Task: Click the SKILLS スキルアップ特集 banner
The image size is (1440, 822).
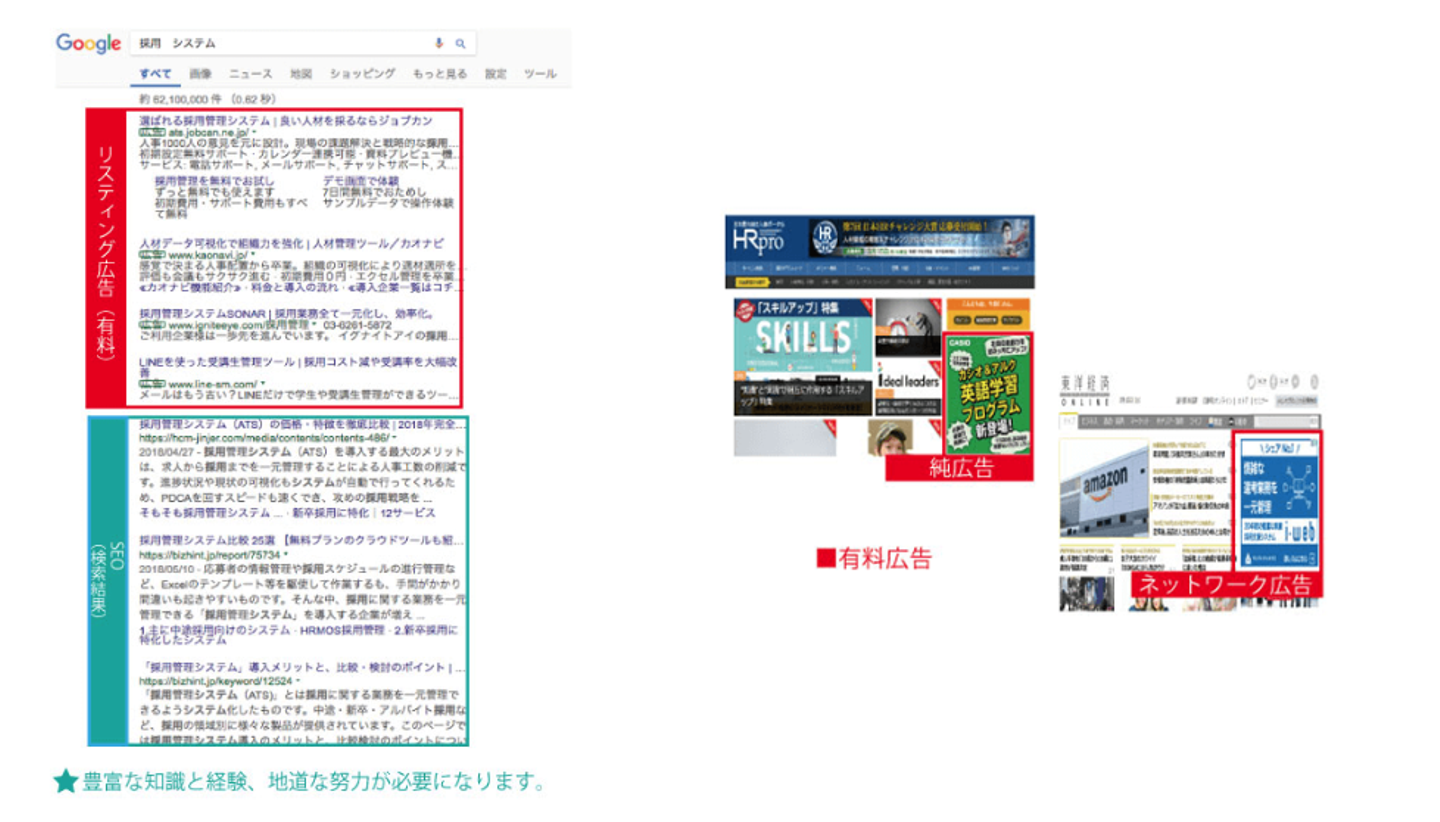Action: (x=802, y=355)
